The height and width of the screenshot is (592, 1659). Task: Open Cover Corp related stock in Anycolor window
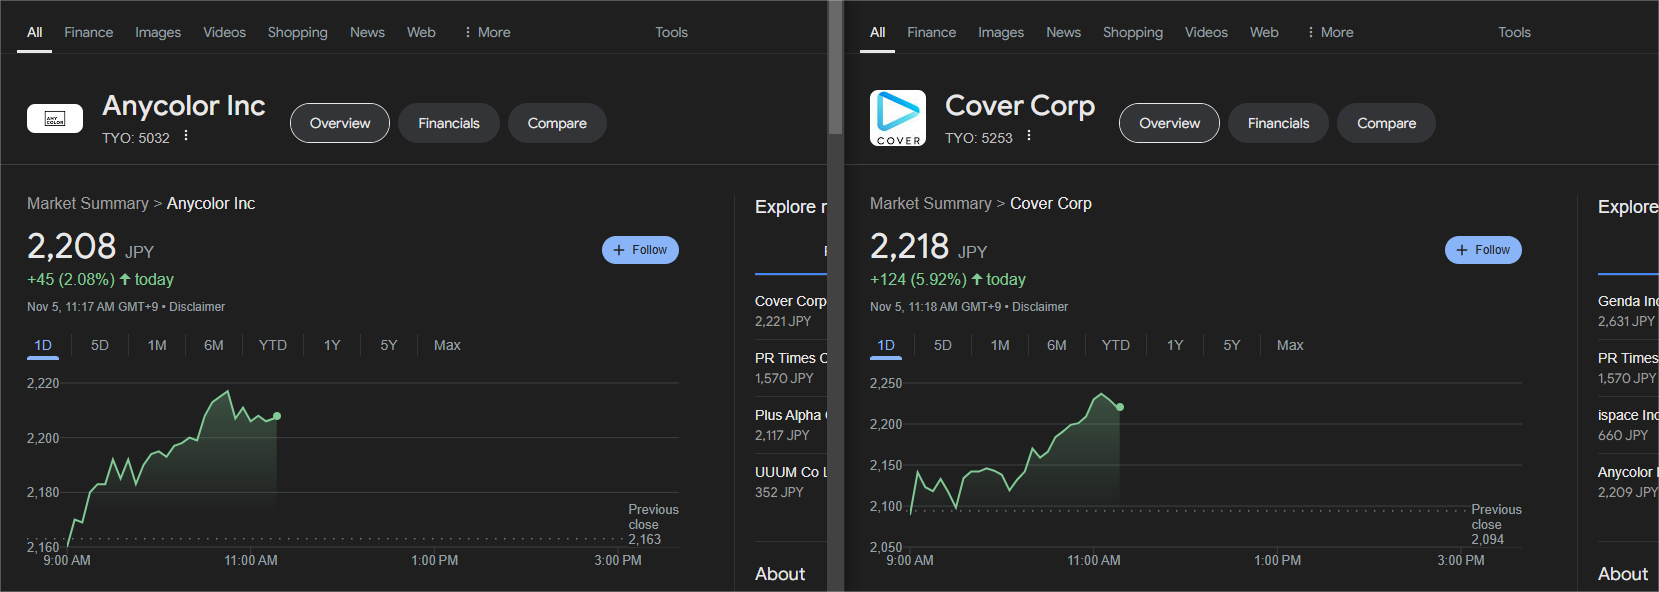click(791, 310)
